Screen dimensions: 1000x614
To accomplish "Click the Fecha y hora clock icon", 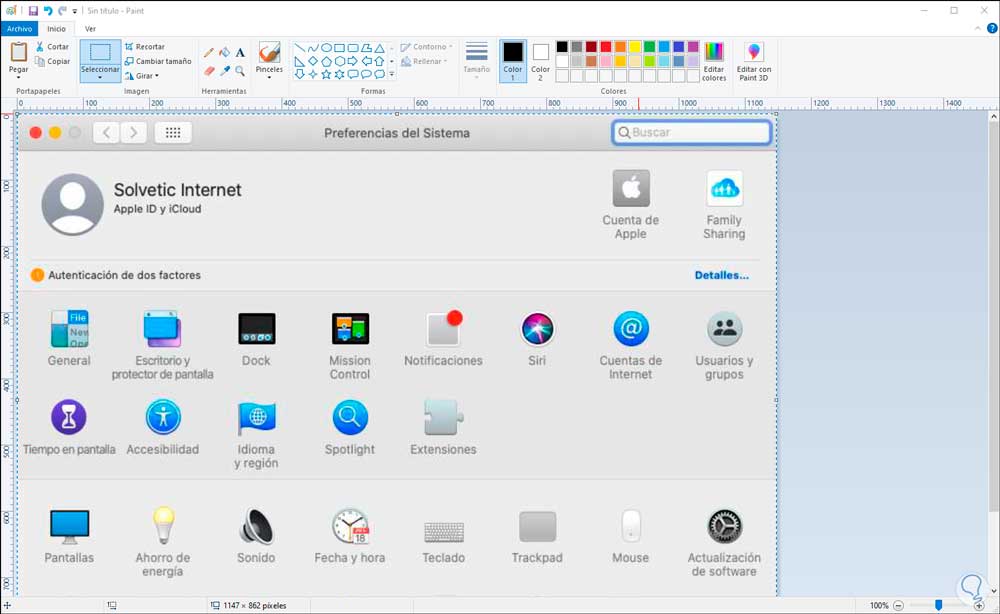I will 350,527.
